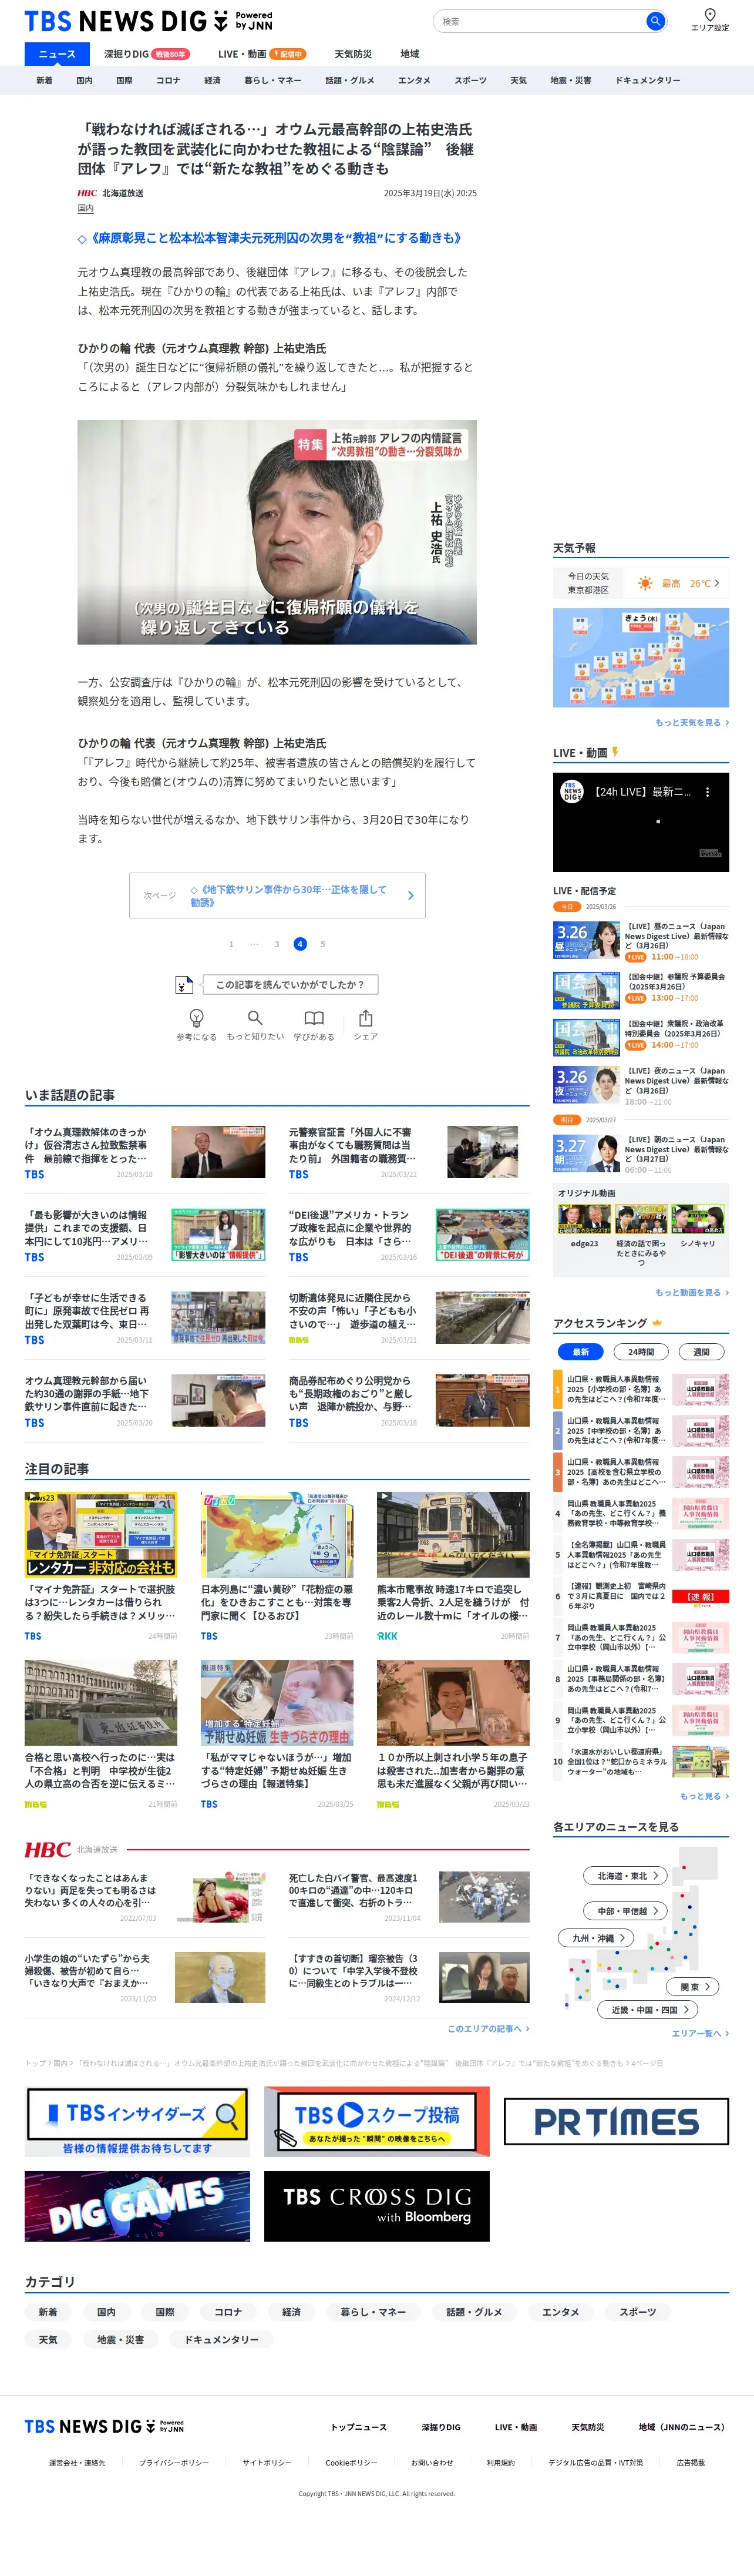Viewport: 754px width, 2576px height.
Task: Click 利用規約 in the footer
Action: tap(501, 2462)
